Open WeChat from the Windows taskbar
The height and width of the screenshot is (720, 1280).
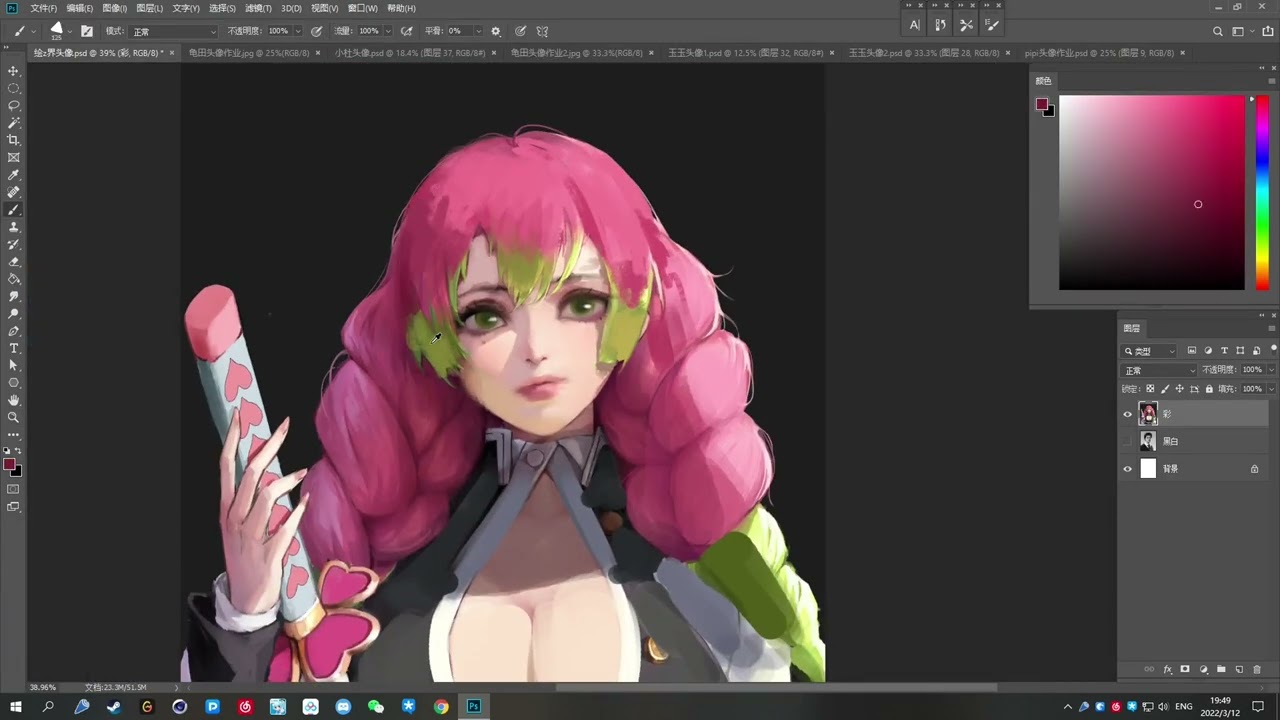376,706
